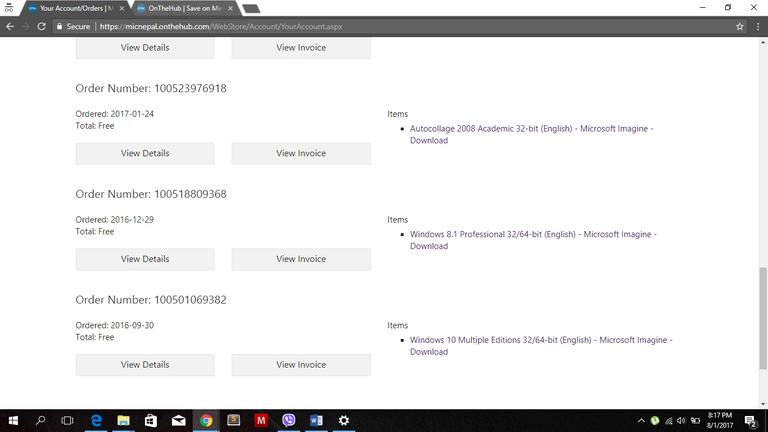The image size is (768, 432).
Task: Open the Action Center notifications
Action: click(751, 421)
